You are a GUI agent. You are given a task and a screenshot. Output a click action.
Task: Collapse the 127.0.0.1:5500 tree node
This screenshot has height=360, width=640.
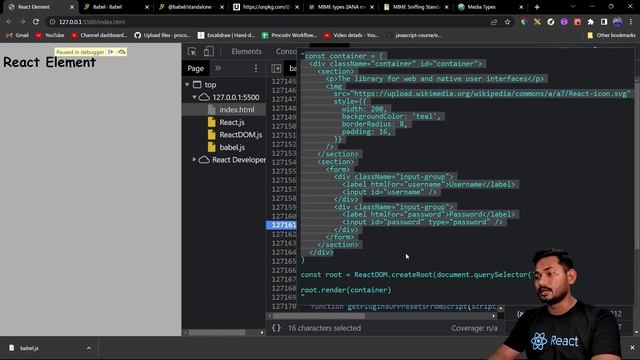click(x=194, y=97)
